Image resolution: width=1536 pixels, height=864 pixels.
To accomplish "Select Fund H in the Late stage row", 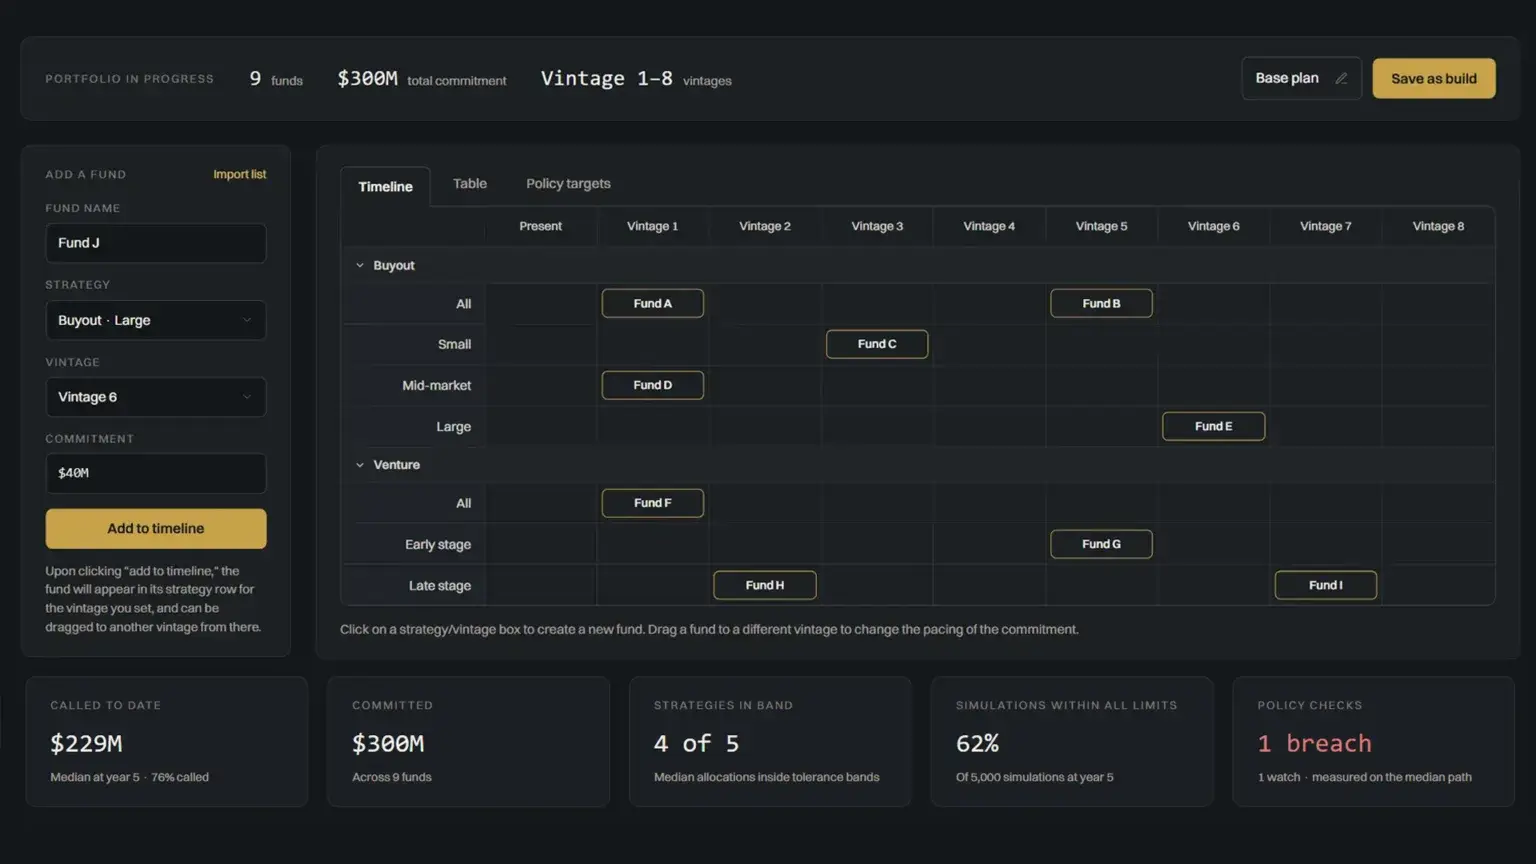I will coord(765,585).
